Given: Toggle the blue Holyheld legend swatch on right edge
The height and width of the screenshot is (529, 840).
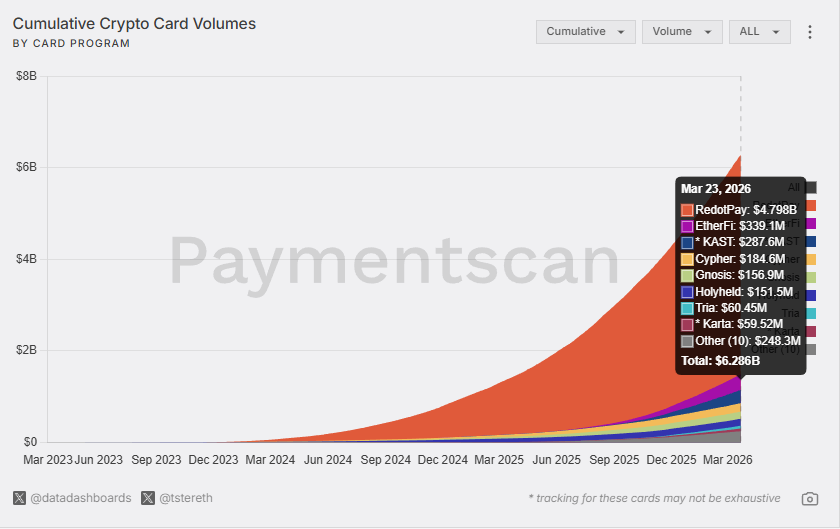Looking at the screenshot, I should pos(811,295).
